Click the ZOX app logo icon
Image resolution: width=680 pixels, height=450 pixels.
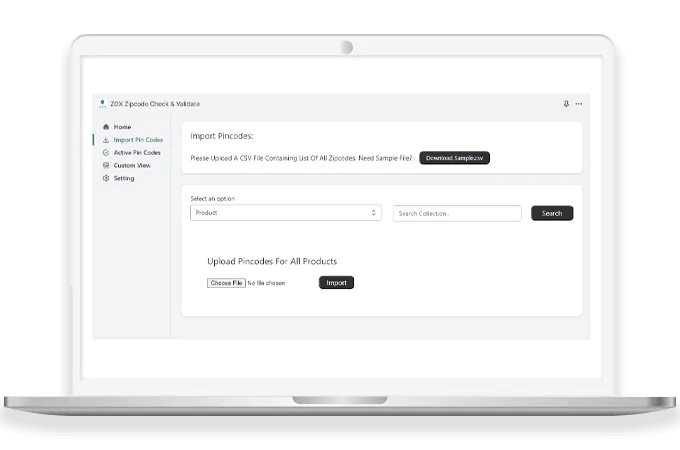pyautogui.click(x=102, y=103)
